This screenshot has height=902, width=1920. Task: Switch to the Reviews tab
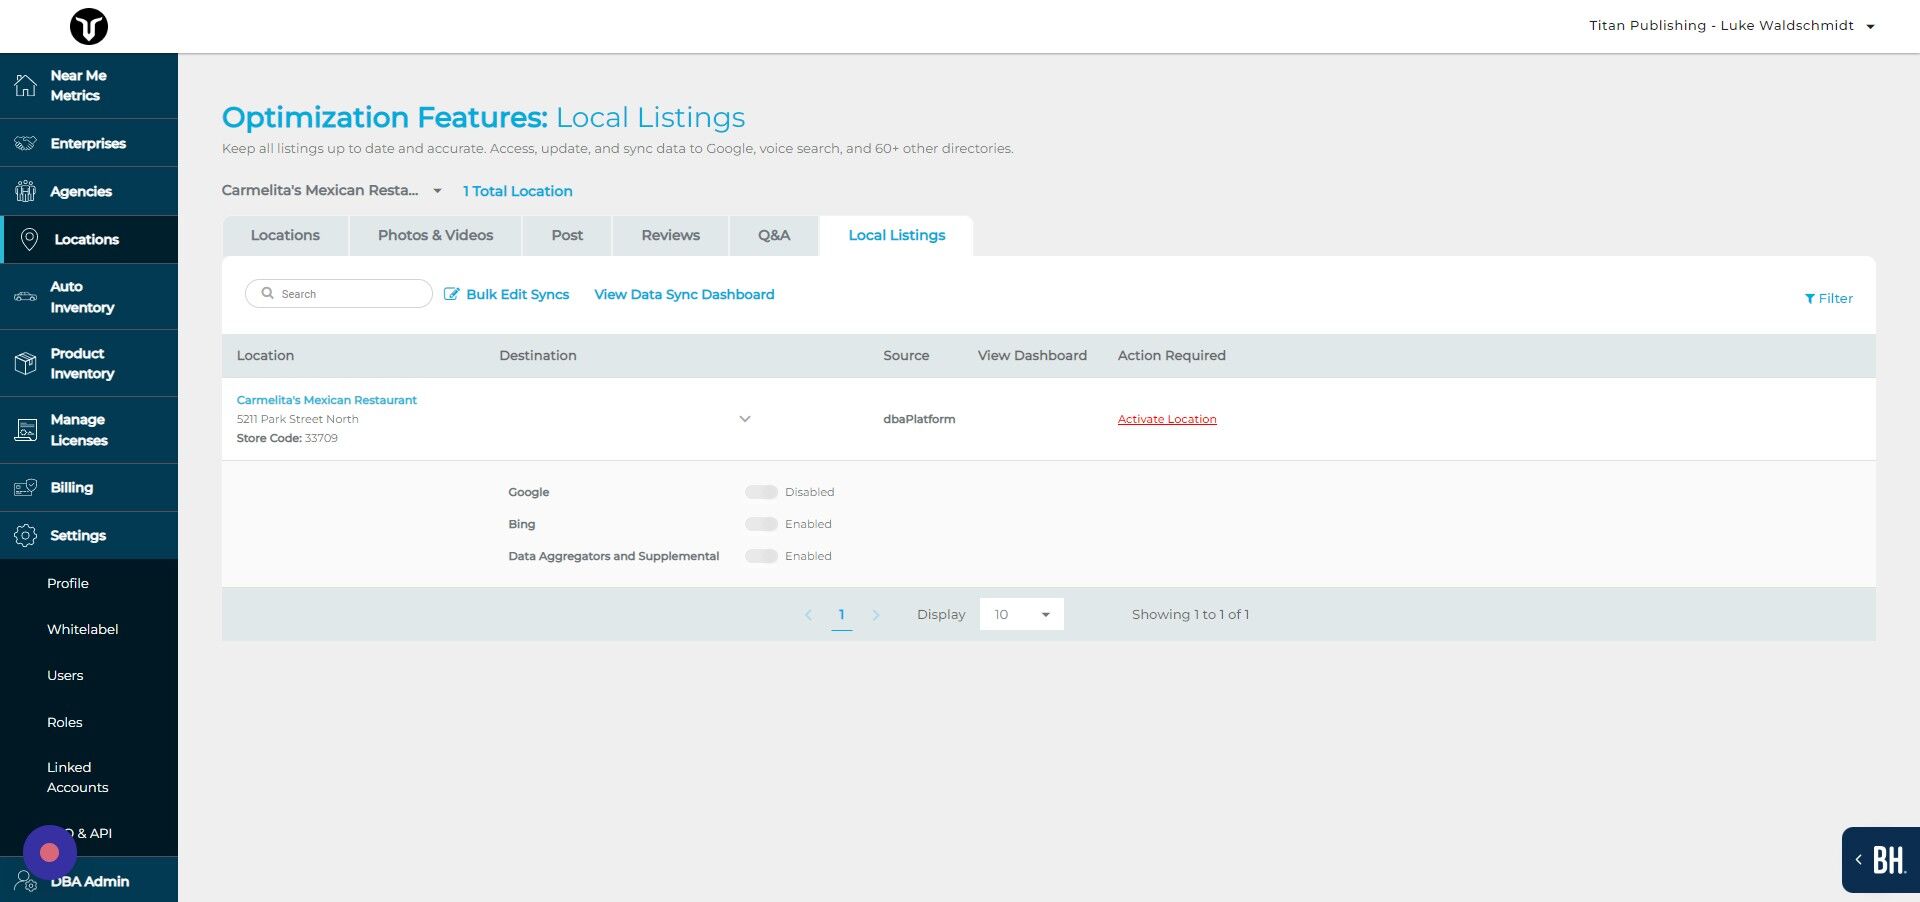coord(670,235)
